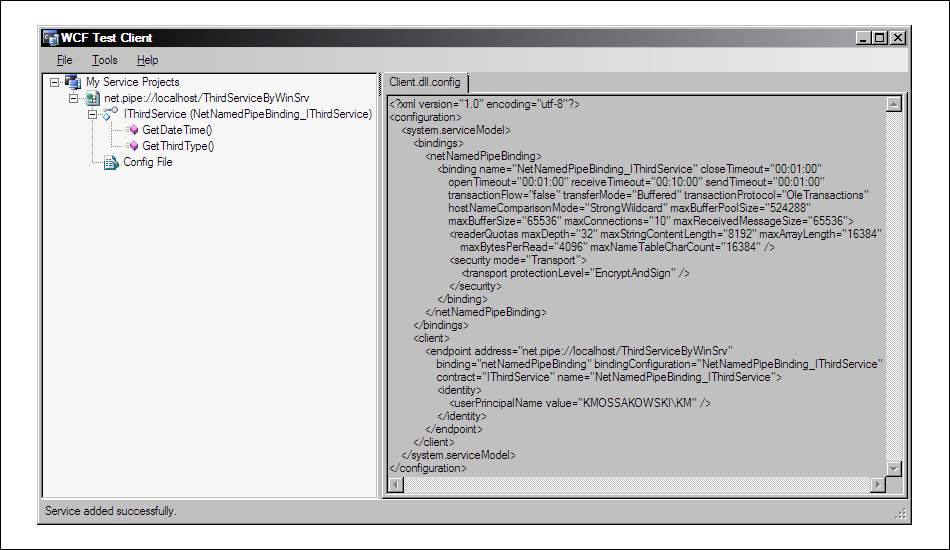Close the WCF Test Client window

pyautogui.click(x=899, y=38)
